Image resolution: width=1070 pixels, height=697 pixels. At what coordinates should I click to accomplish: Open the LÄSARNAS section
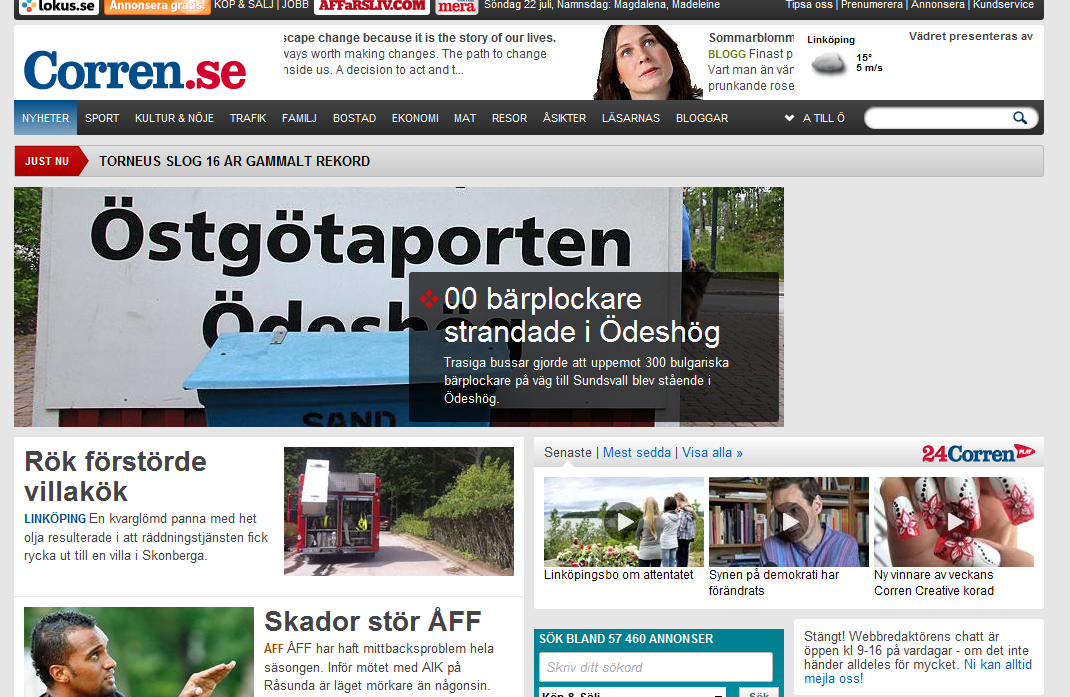click(631, 118)
